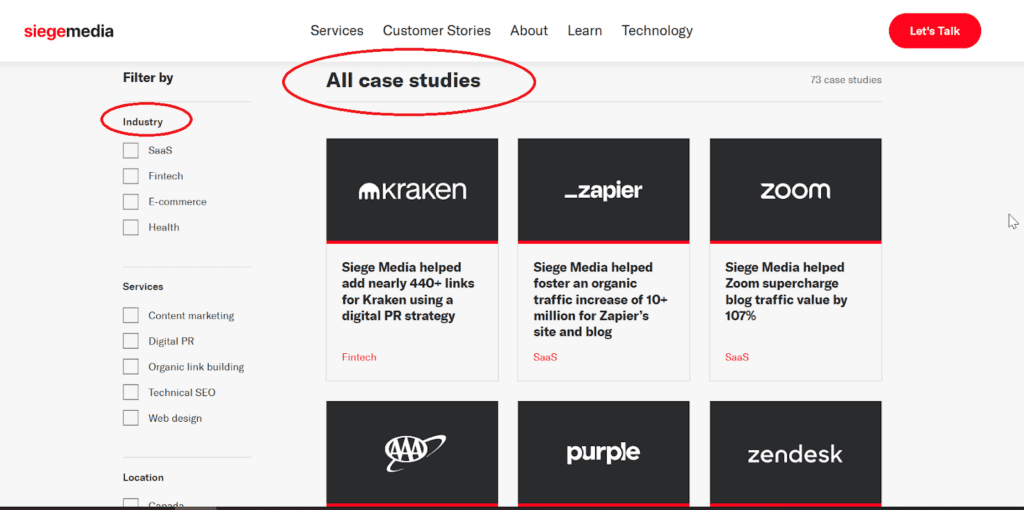
Task: Open the Zapier organic traffic headline
Action: (601, 300)
